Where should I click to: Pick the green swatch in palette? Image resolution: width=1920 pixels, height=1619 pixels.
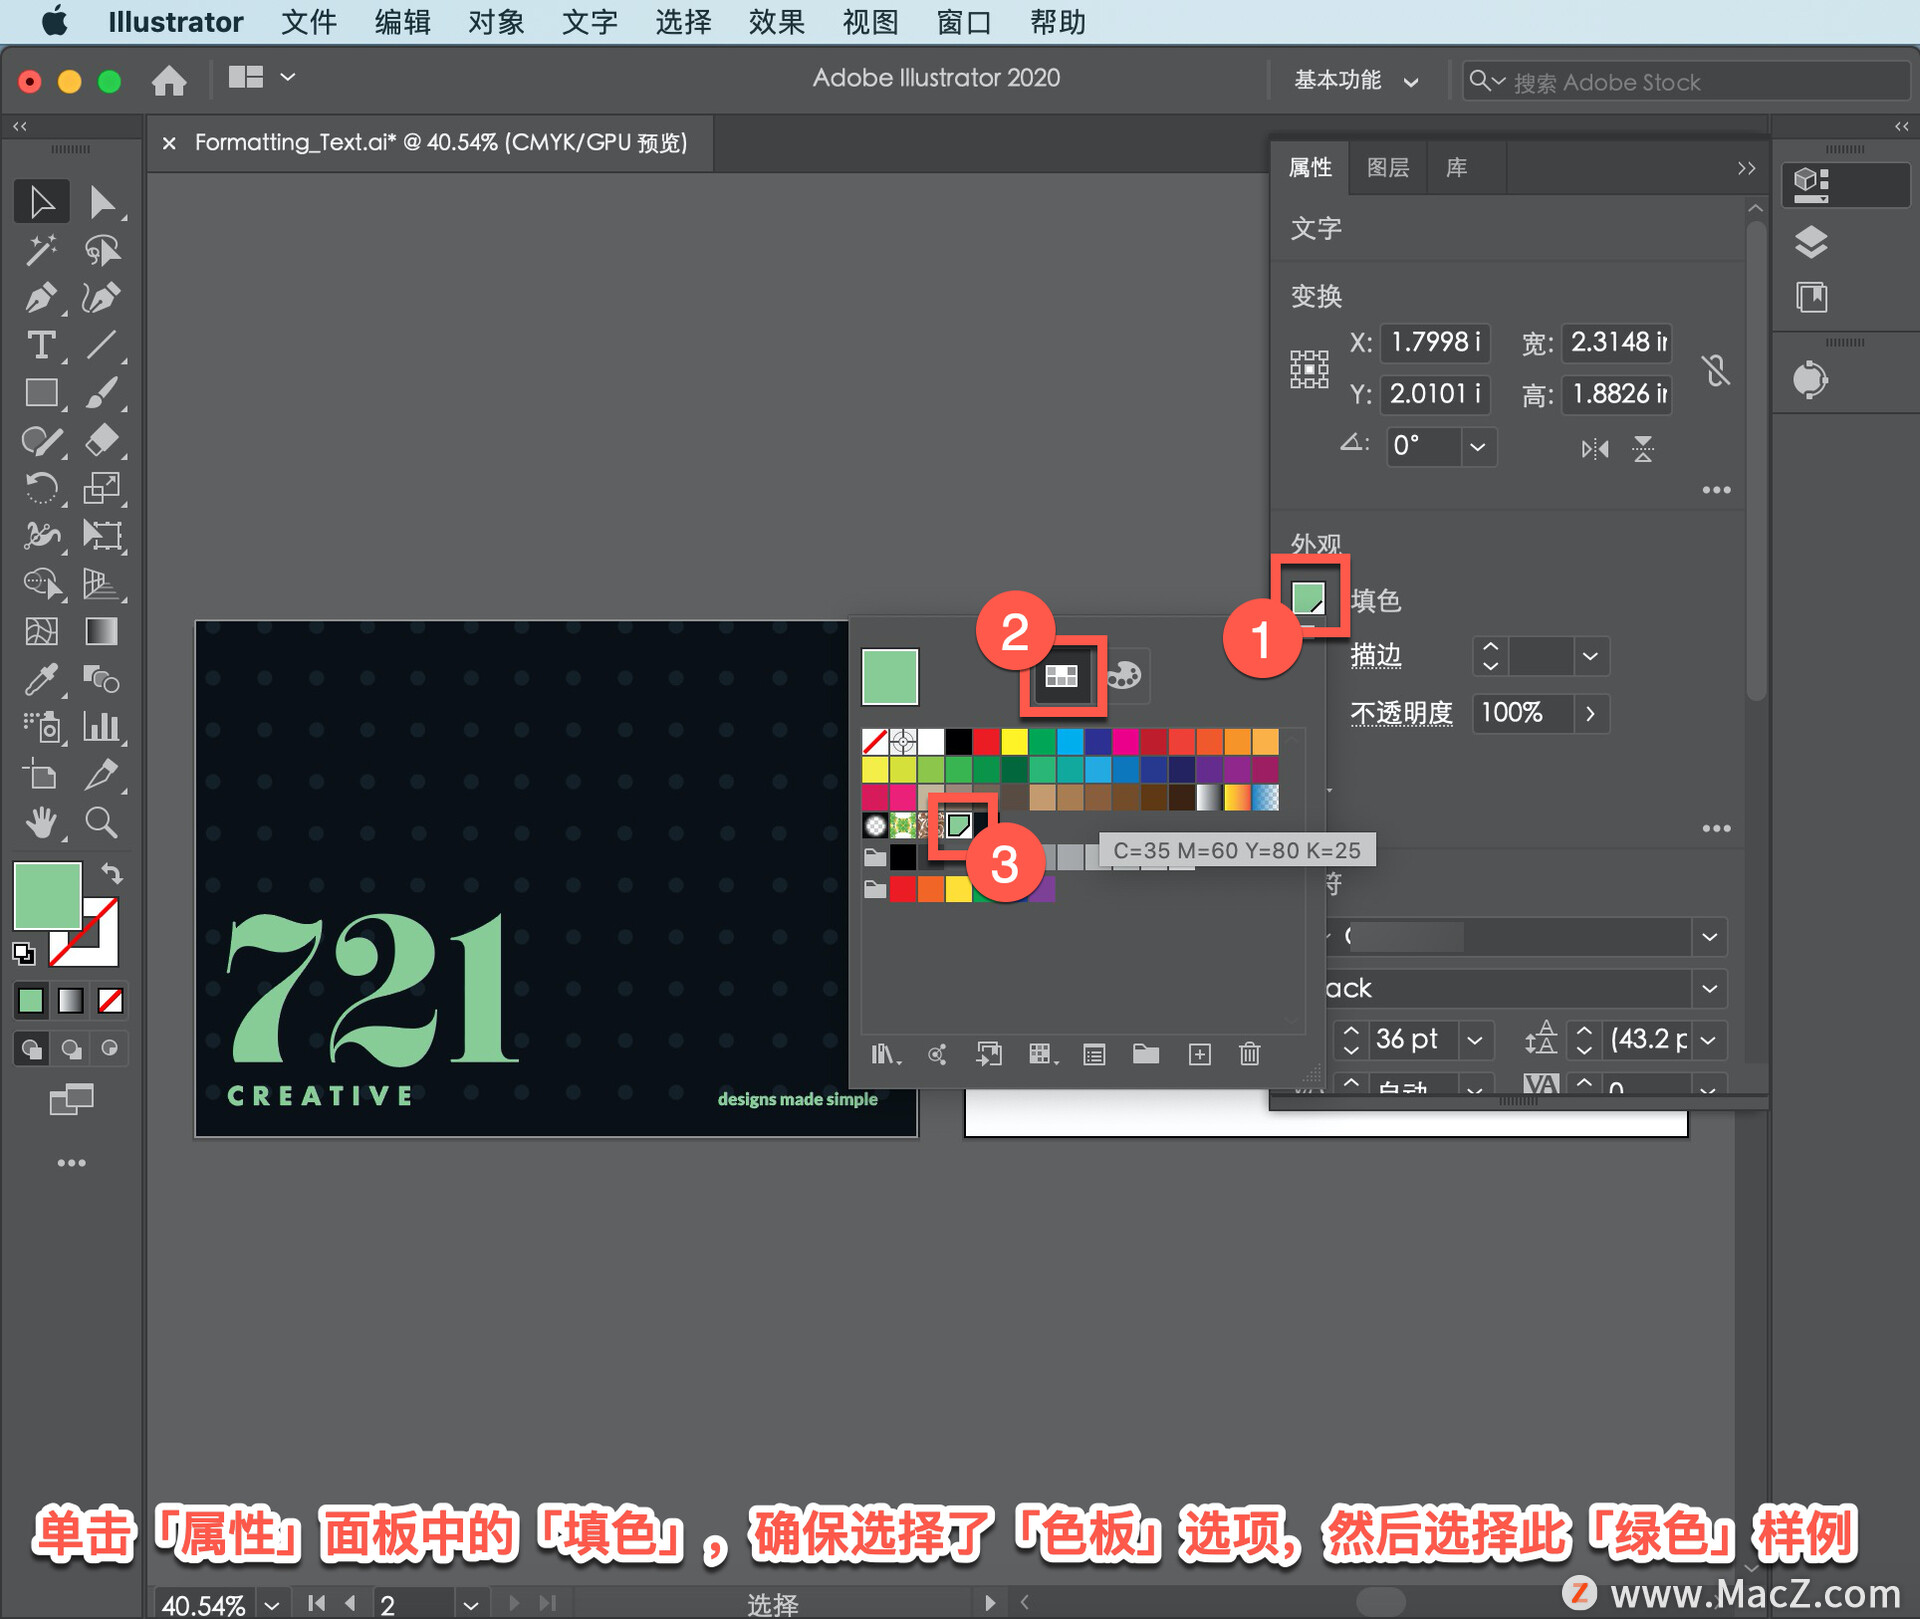point(959,825)
